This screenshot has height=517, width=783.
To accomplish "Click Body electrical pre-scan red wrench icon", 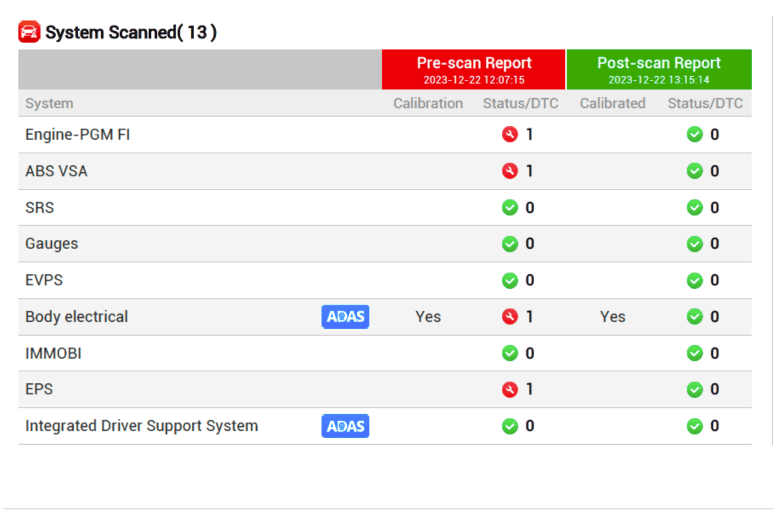I will (x=510, y=317).
